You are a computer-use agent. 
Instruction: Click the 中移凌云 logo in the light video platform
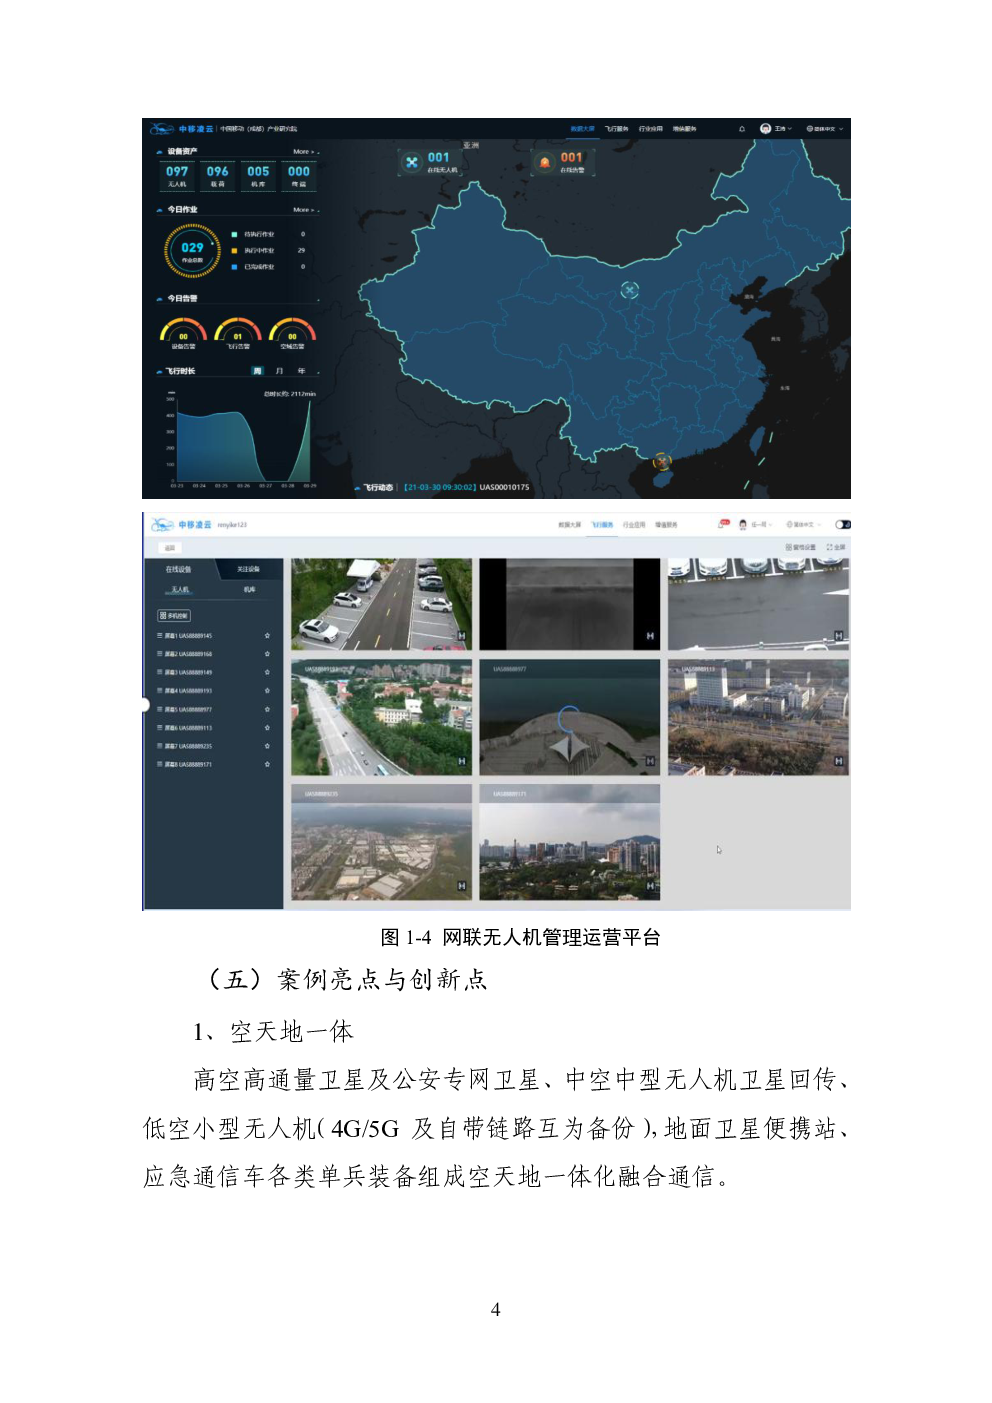(x=181, y=525)
